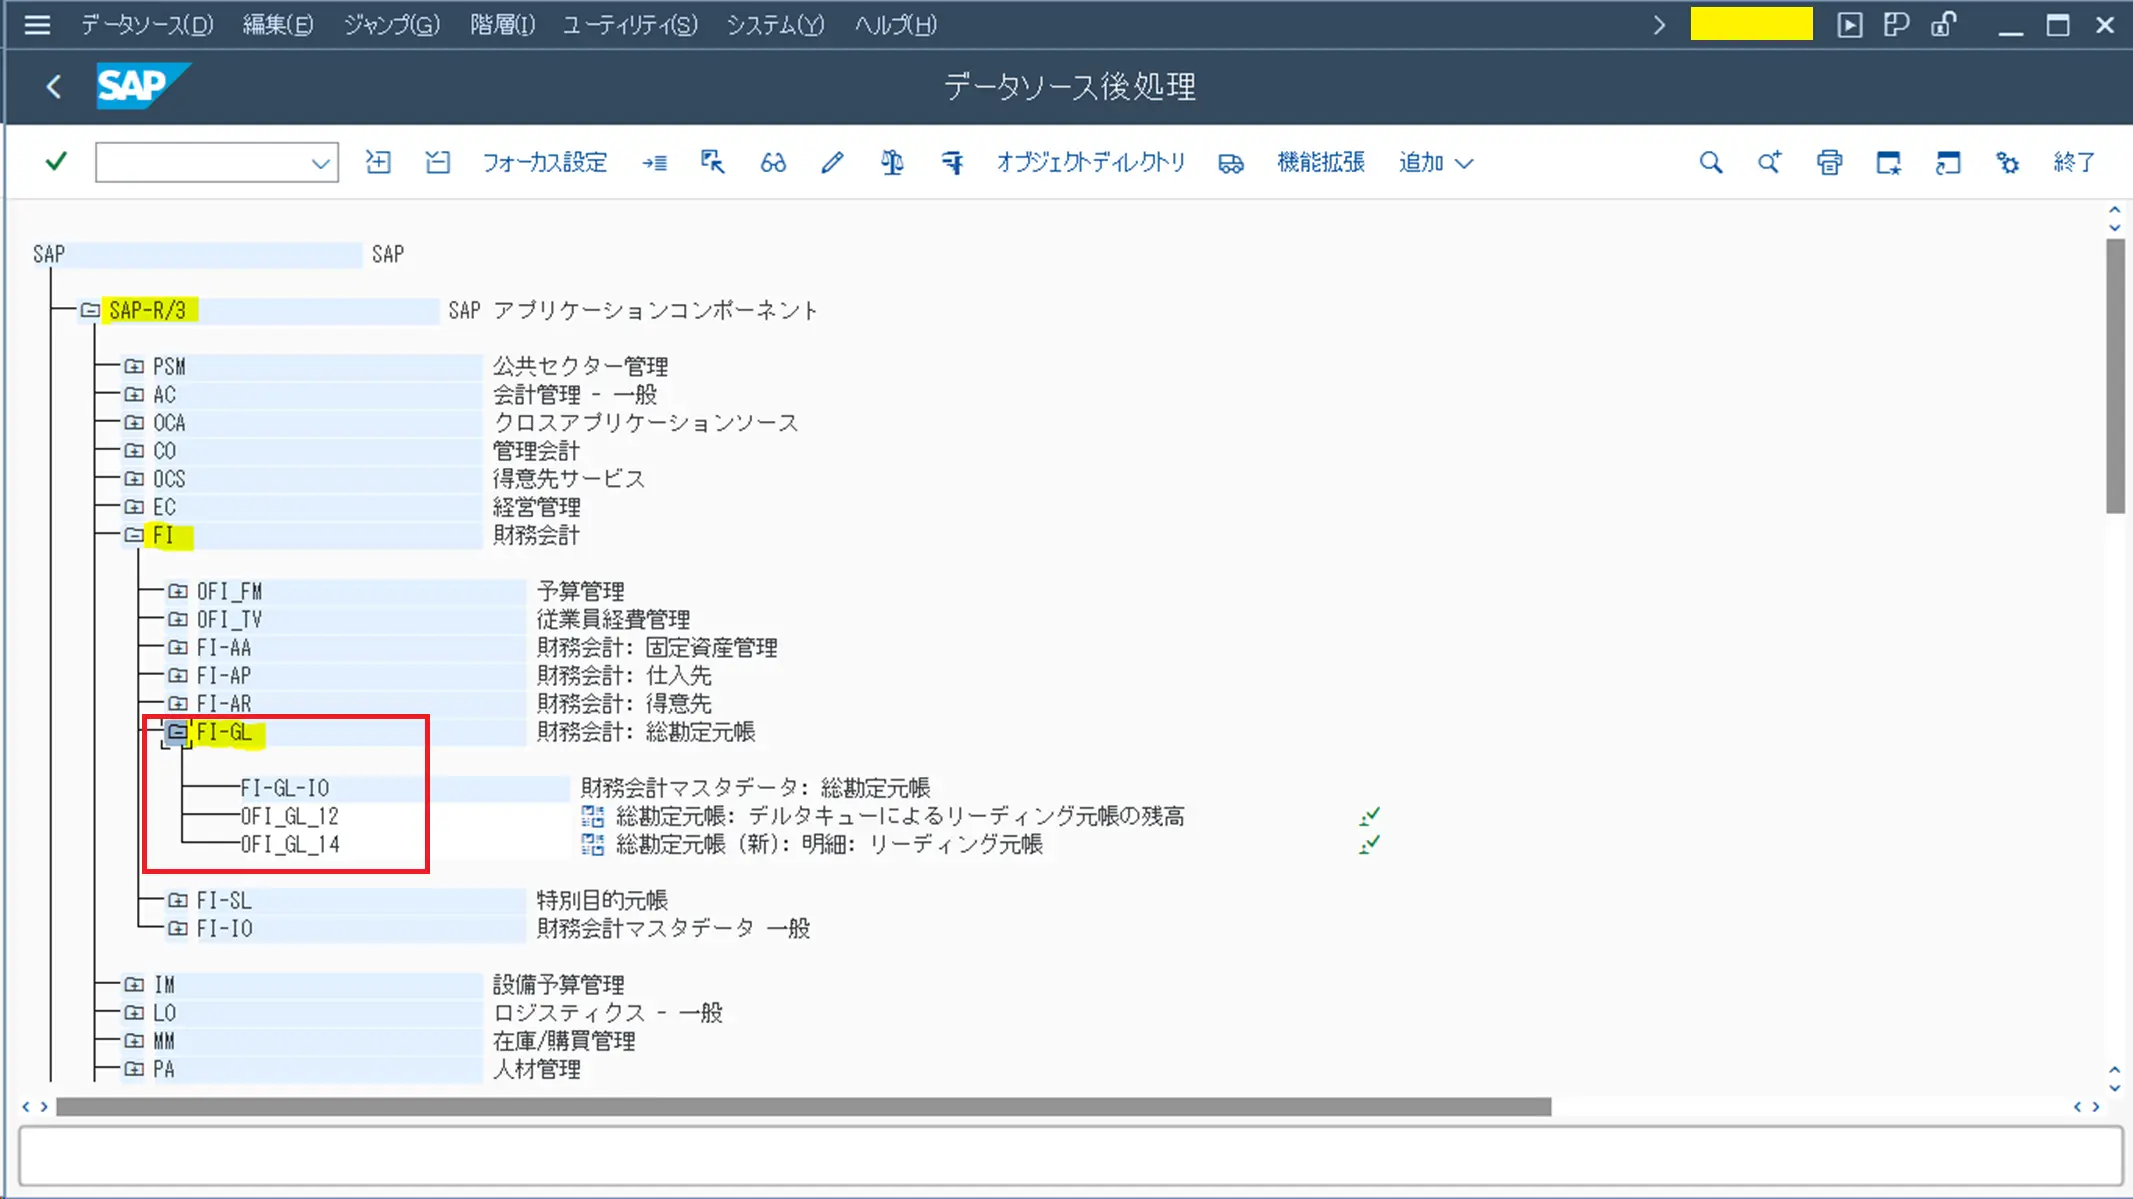Click datasource icon beside デルタキュー description
2133x1199 pixels.
593,816
